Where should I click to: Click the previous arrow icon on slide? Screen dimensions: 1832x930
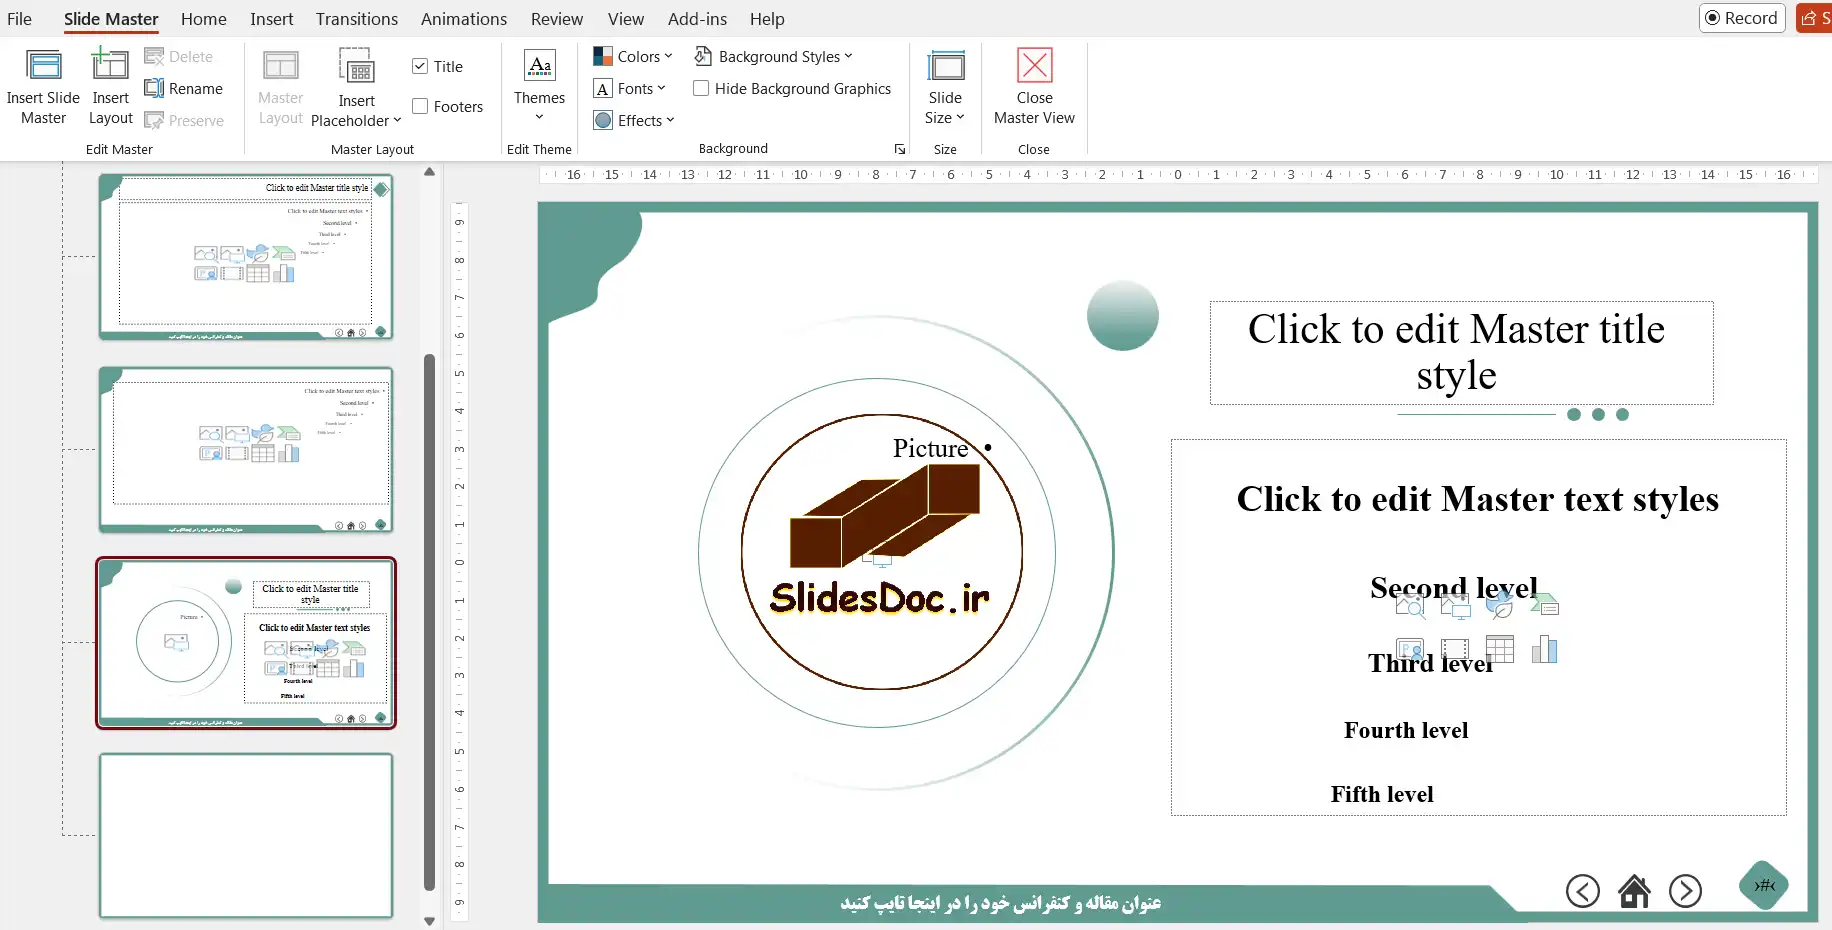tap(1582, 891)
